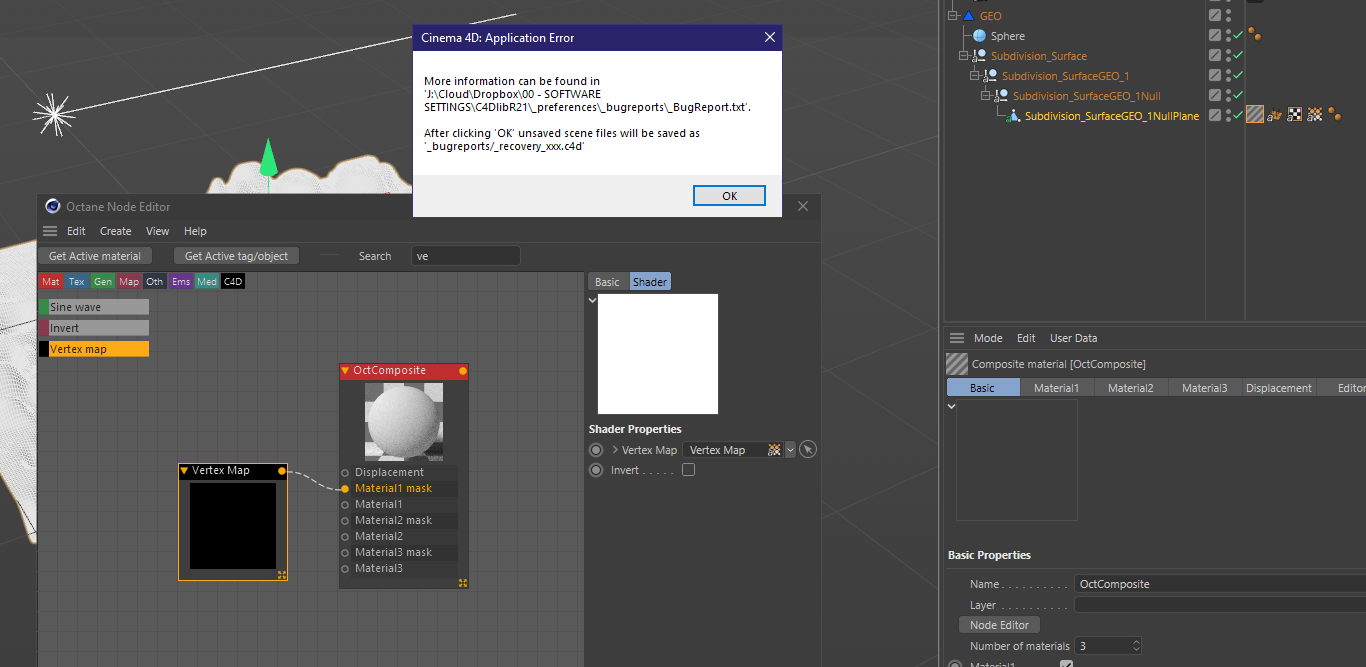Select the checkerboard UVW tag on the NullPlane

point(1295,115)
